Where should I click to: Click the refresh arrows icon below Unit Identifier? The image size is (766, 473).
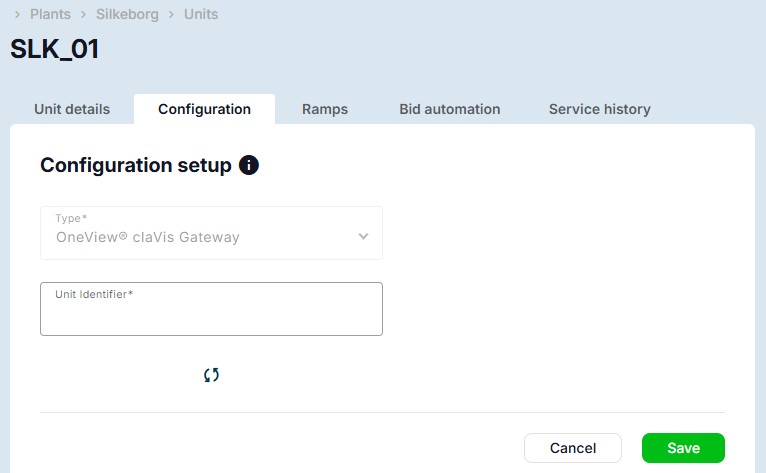tap(211, 375)
